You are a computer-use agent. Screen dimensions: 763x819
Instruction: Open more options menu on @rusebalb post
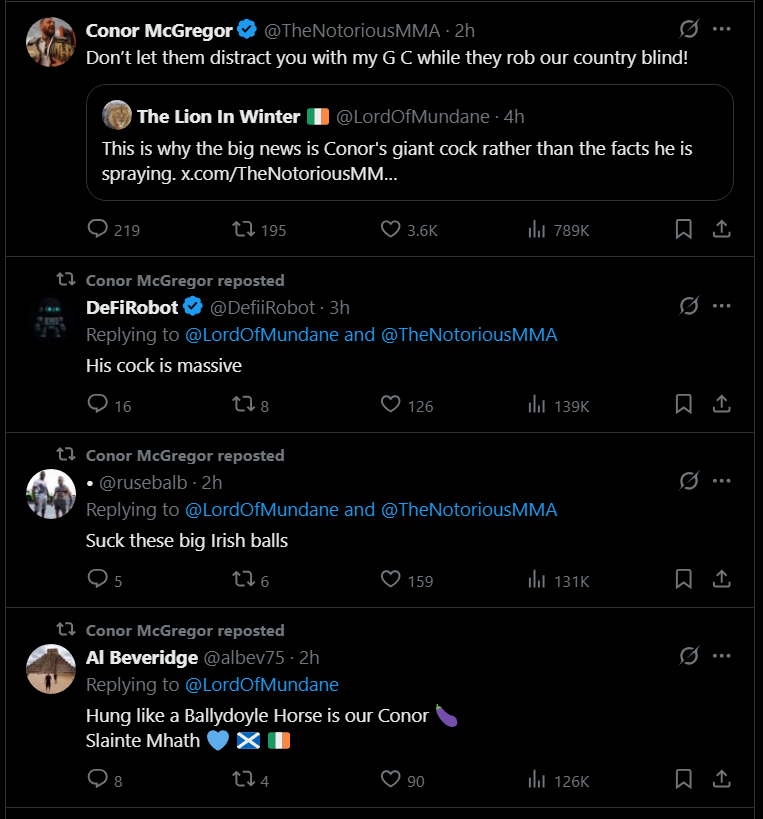(722, 481)
